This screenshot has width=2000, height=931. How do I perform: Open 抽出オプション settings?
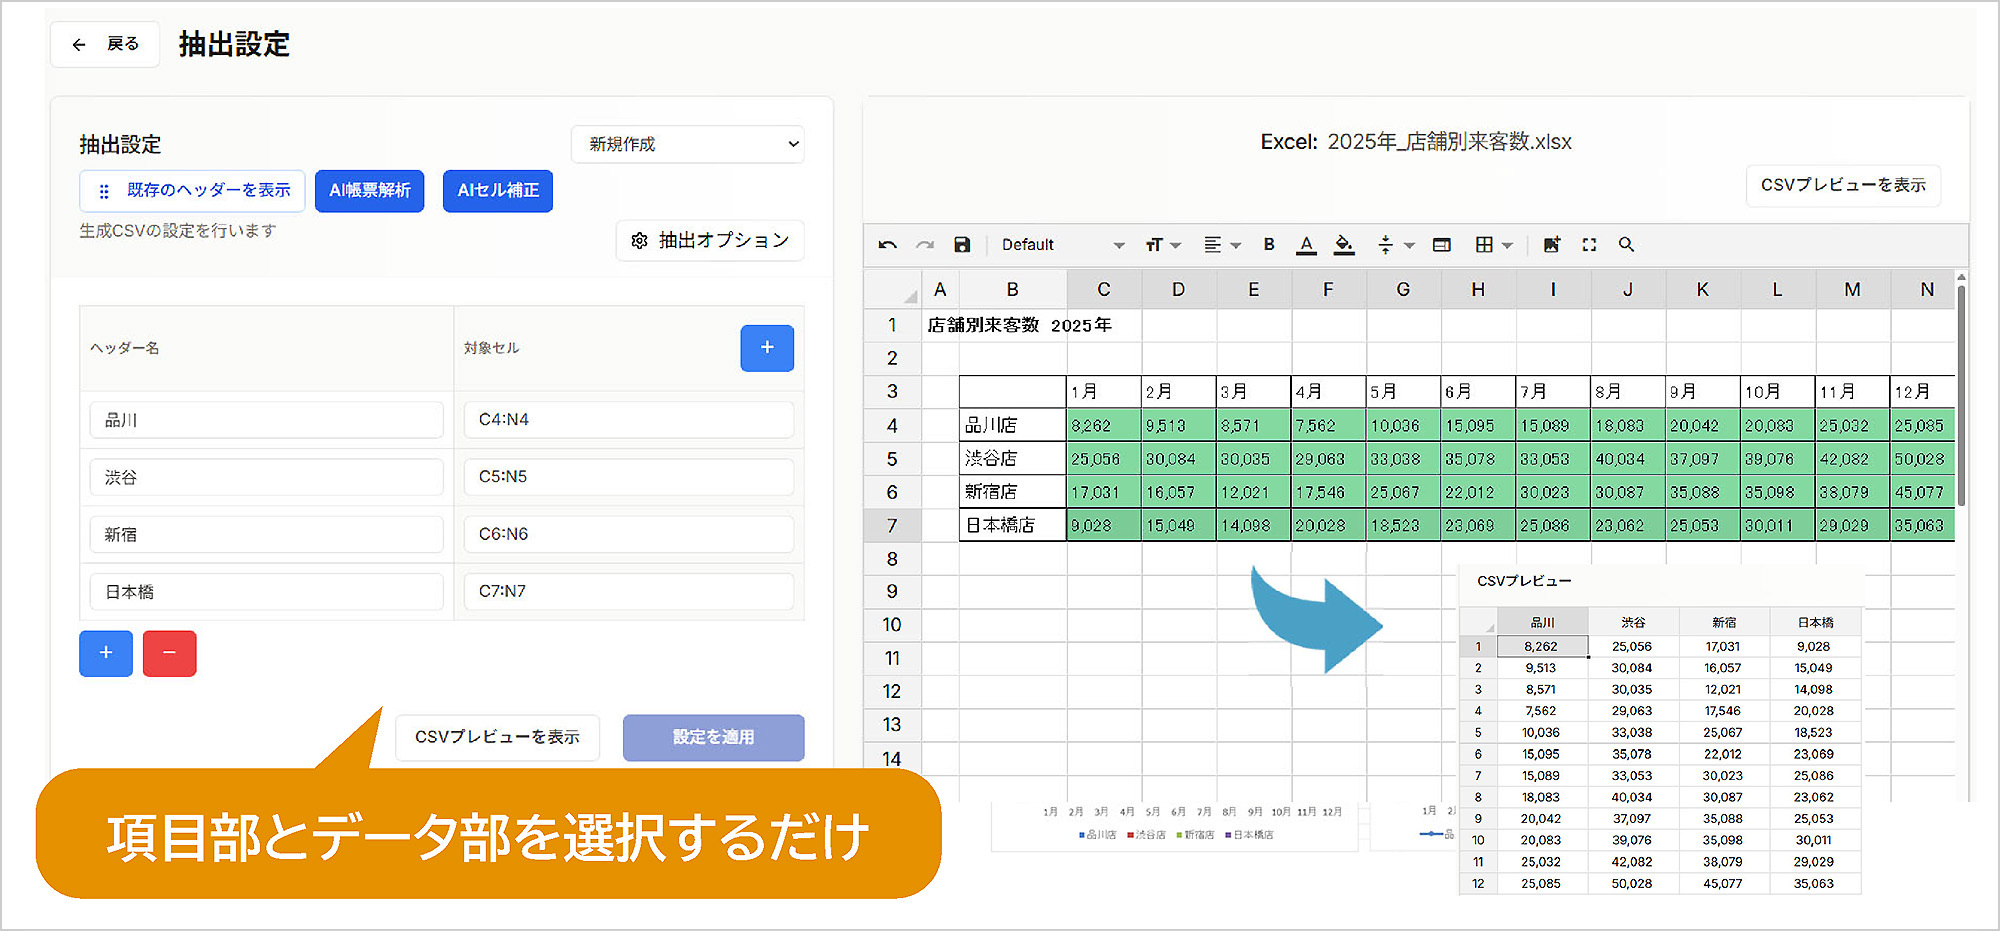pos(710,241)
